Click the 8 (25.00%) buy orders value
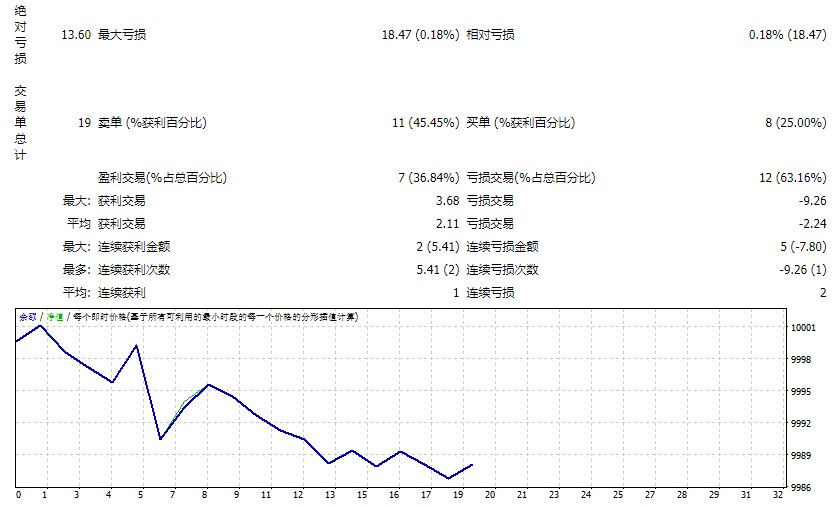Viewport: 837px width, 505px height. (x=796, y=123)
